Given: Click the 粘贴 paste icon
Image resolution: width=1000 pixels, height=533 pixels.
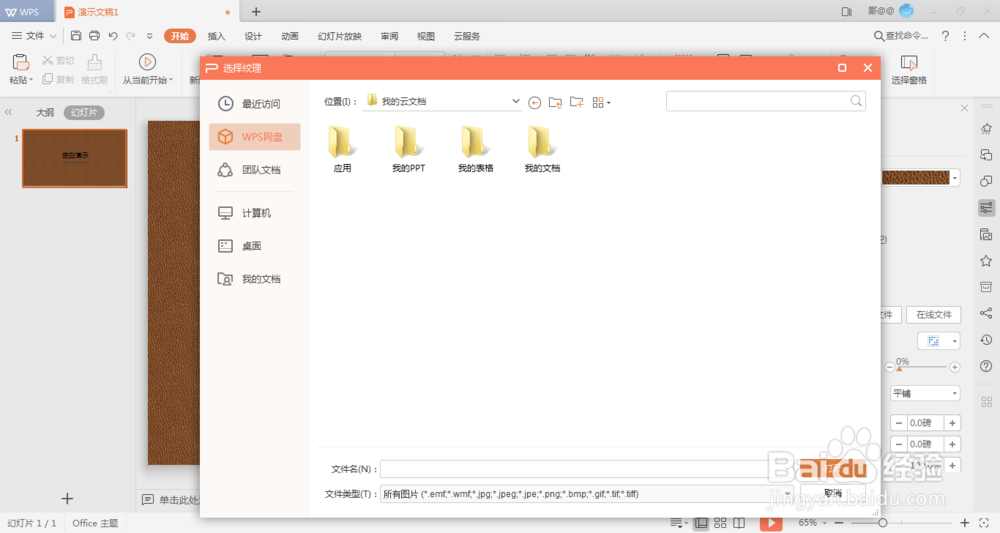Looking at the screenshot, I should (x=20, y=62).
